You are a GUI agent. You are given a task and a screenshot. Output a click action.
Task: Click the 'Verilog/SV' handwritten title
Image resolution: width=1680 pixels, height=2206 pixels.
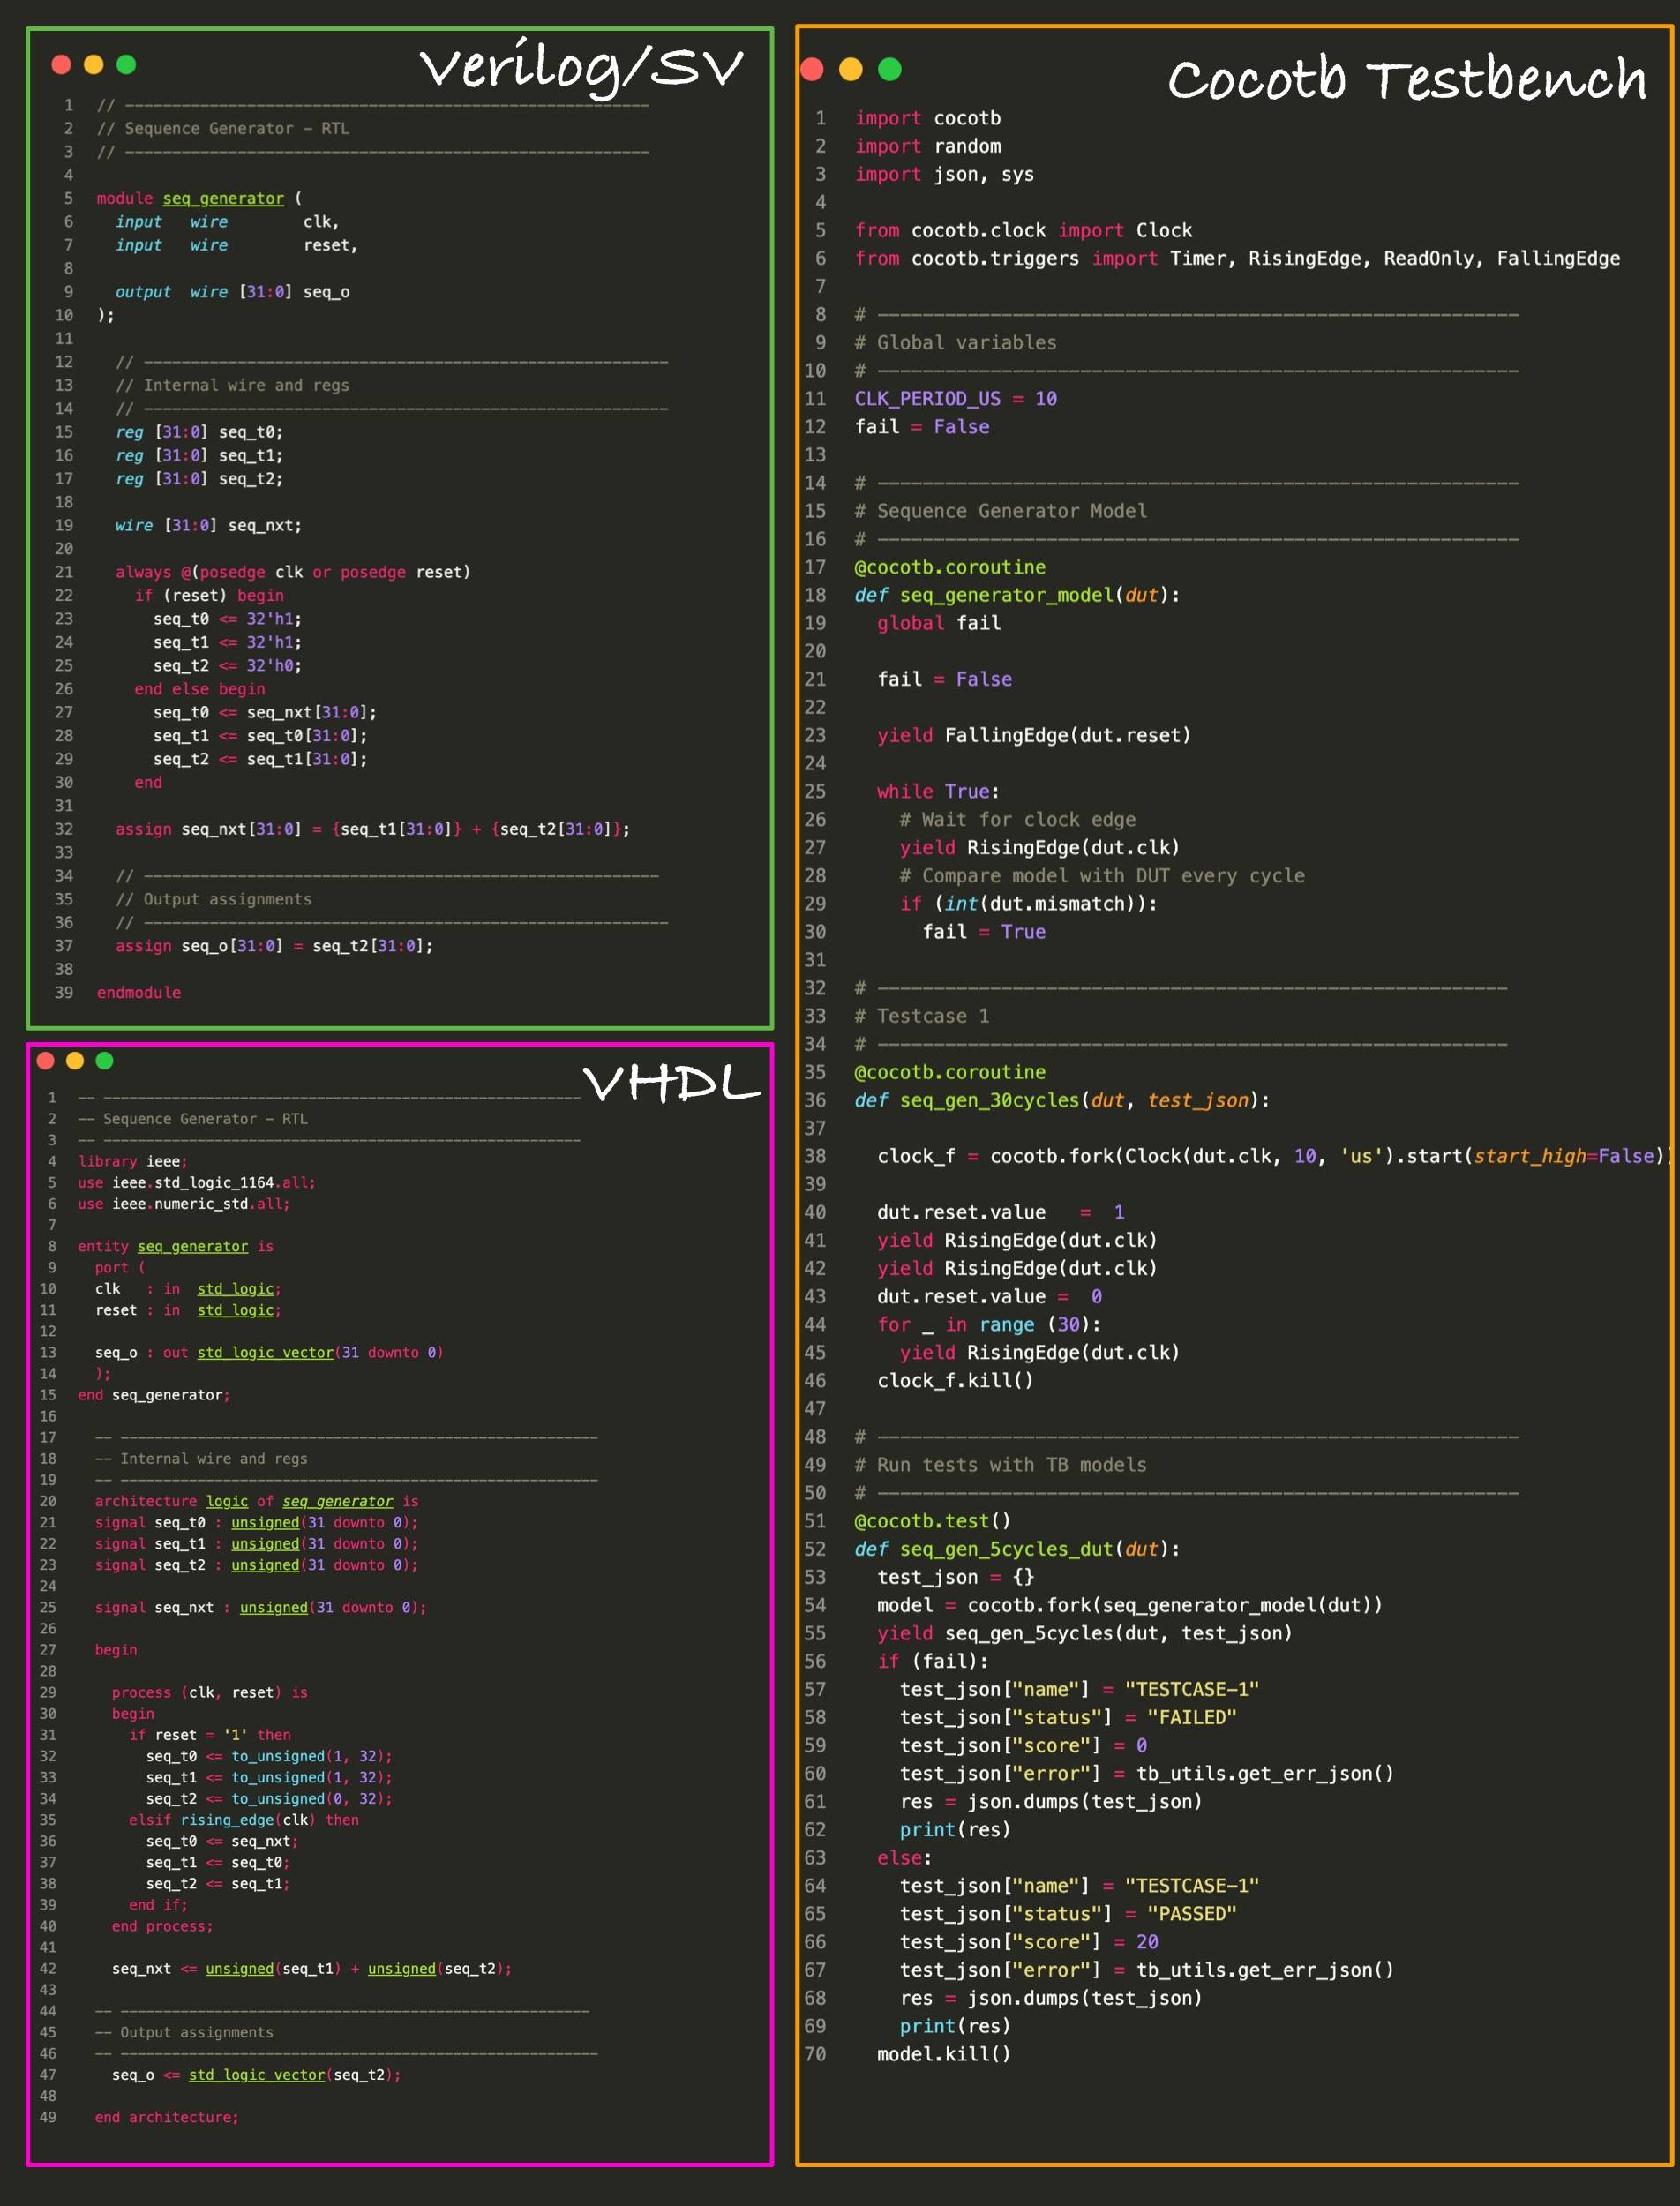point(581,68)
